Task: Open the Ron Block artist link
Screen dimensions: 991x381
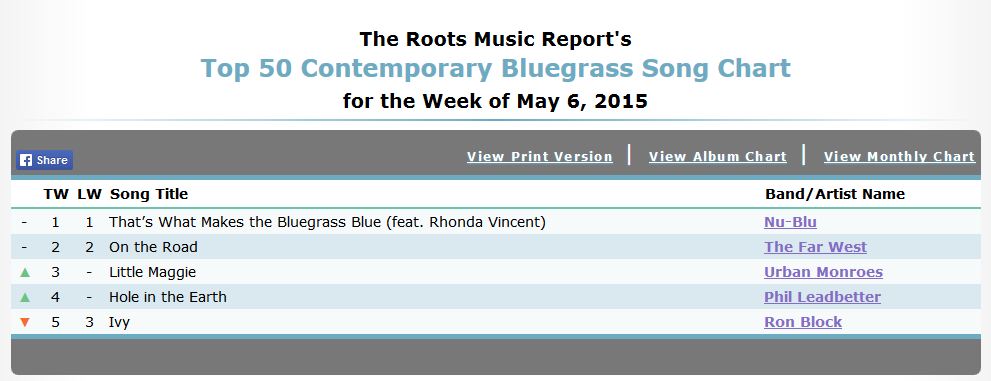Action: click(x=803, y=322)
